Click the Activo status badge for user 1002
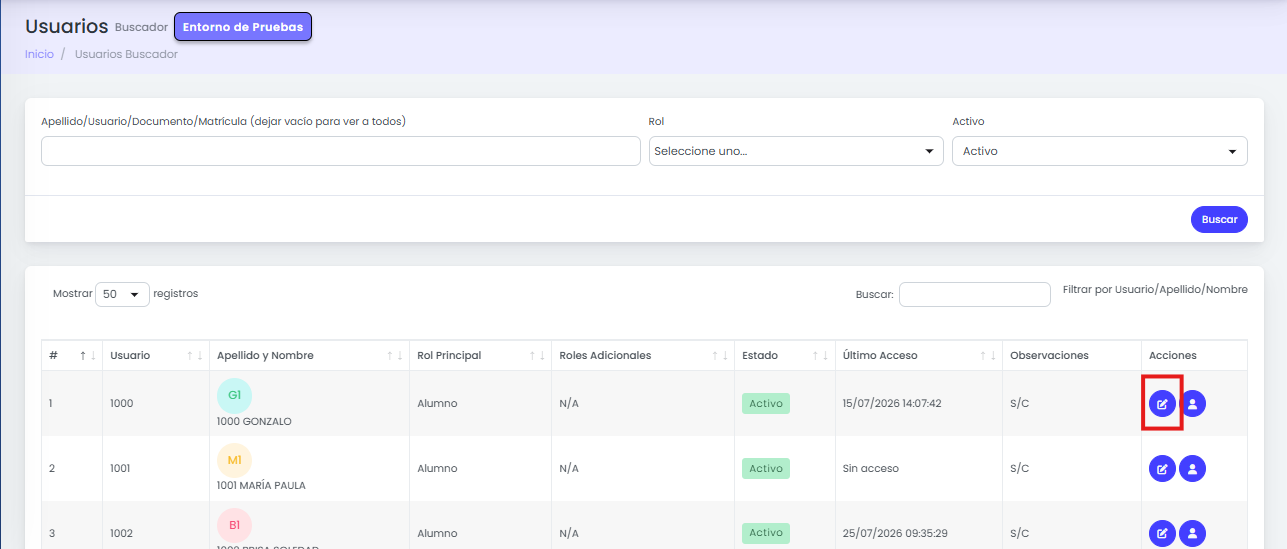The height and width of the screenshot is (549, 1287). 766,533
